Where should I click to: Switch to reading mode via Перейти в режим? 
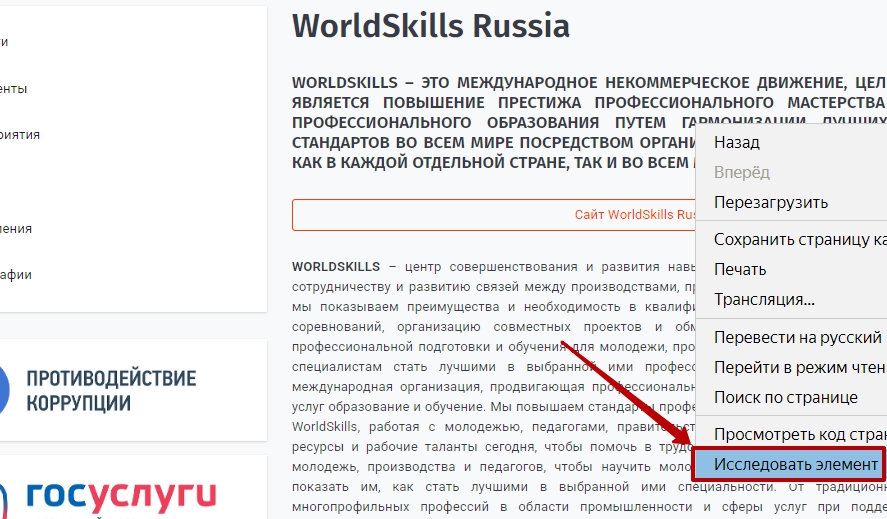click(799, 368)
